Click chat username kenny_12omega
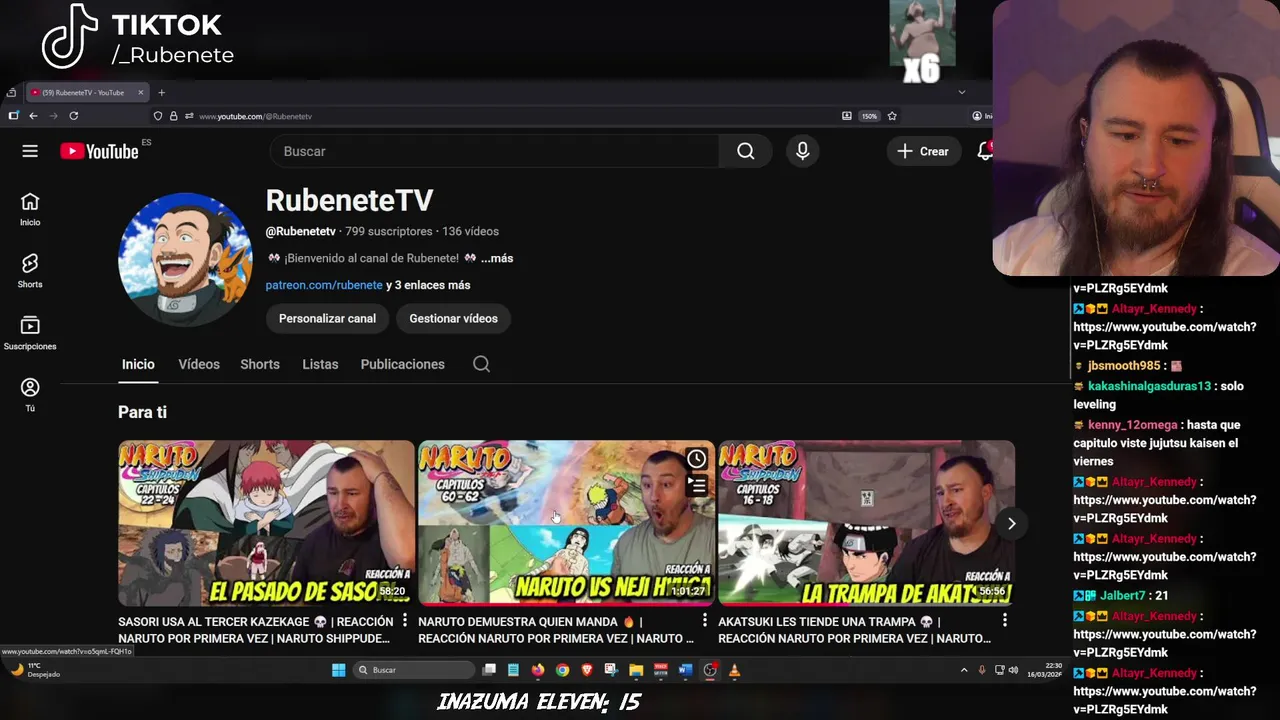Viewport: 1280px width, 720px height. point(1134,425)
